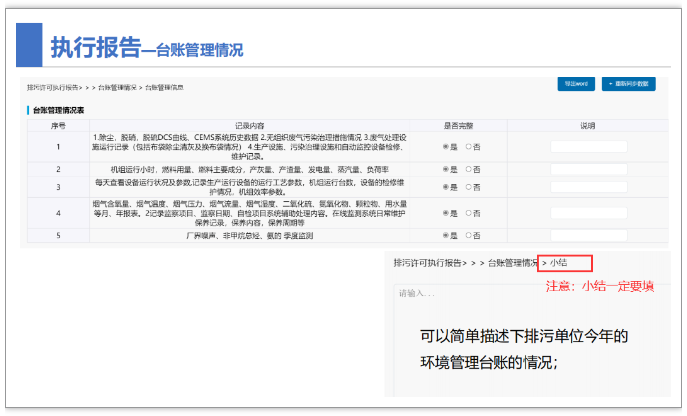This screenshot has height=416, width=687.
Task: Click row 2 content 机组运行小时、燃料用量
Action: (x=249, y=169)
